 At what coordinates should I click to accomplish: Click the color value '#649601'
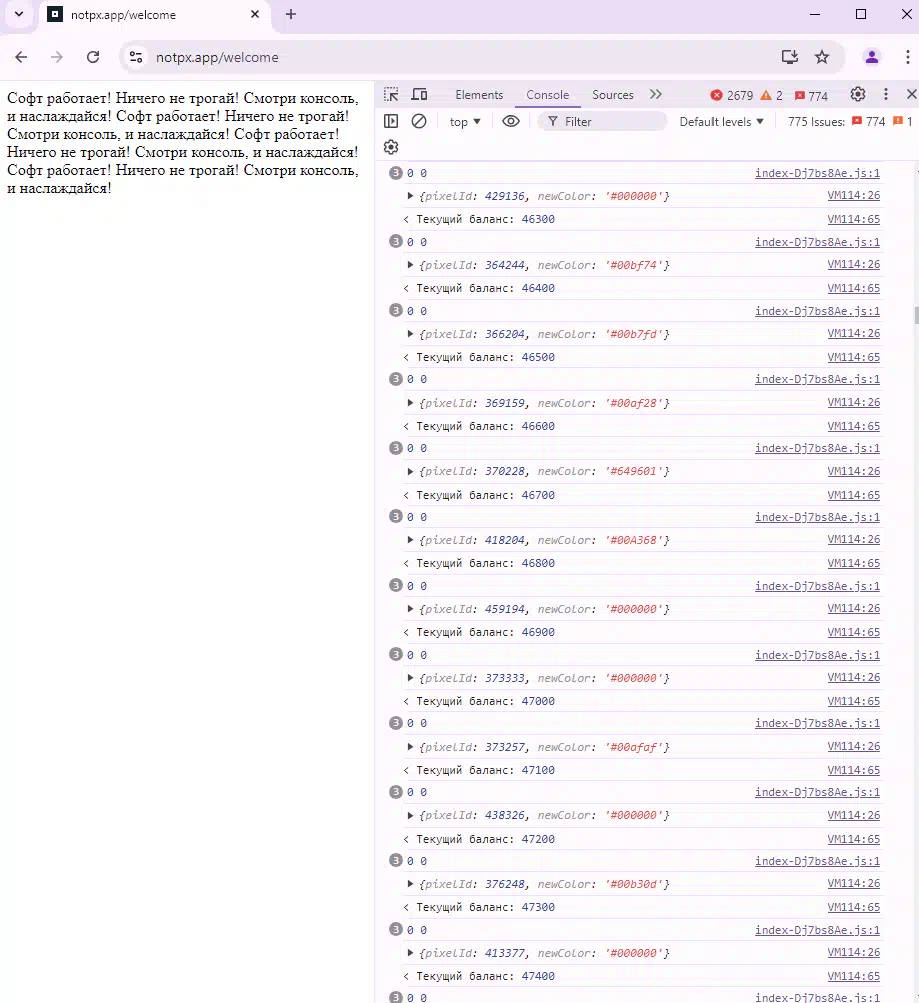[x=634, y=471]
